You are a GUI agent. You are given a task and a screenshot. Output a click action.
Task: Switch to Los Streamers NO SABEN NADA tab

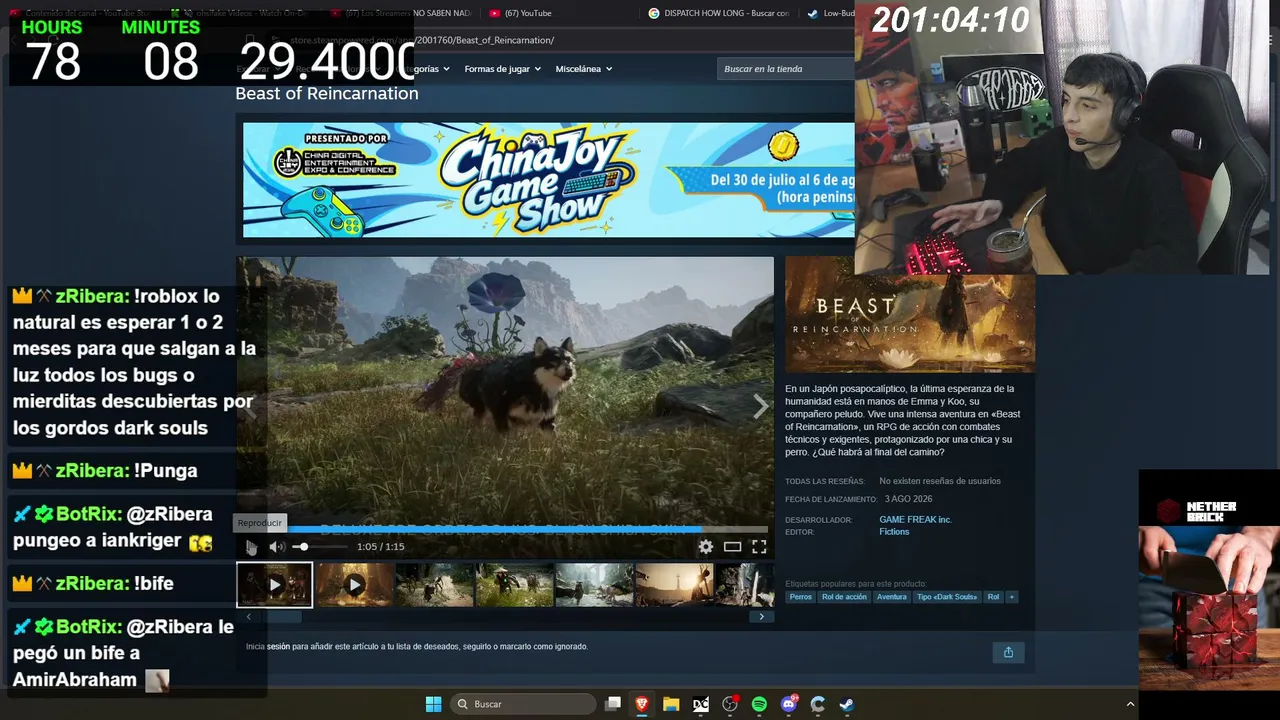click(x=400, y=13)
